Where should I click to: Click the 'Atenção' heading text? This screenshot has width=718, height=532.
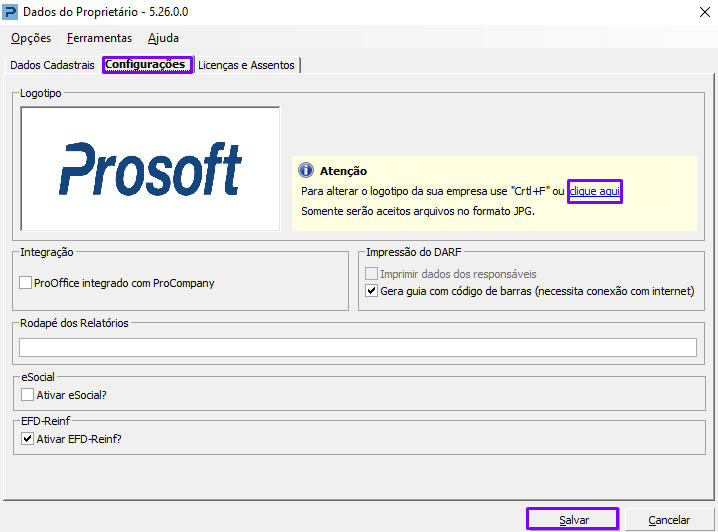click(x=343, y=171)
